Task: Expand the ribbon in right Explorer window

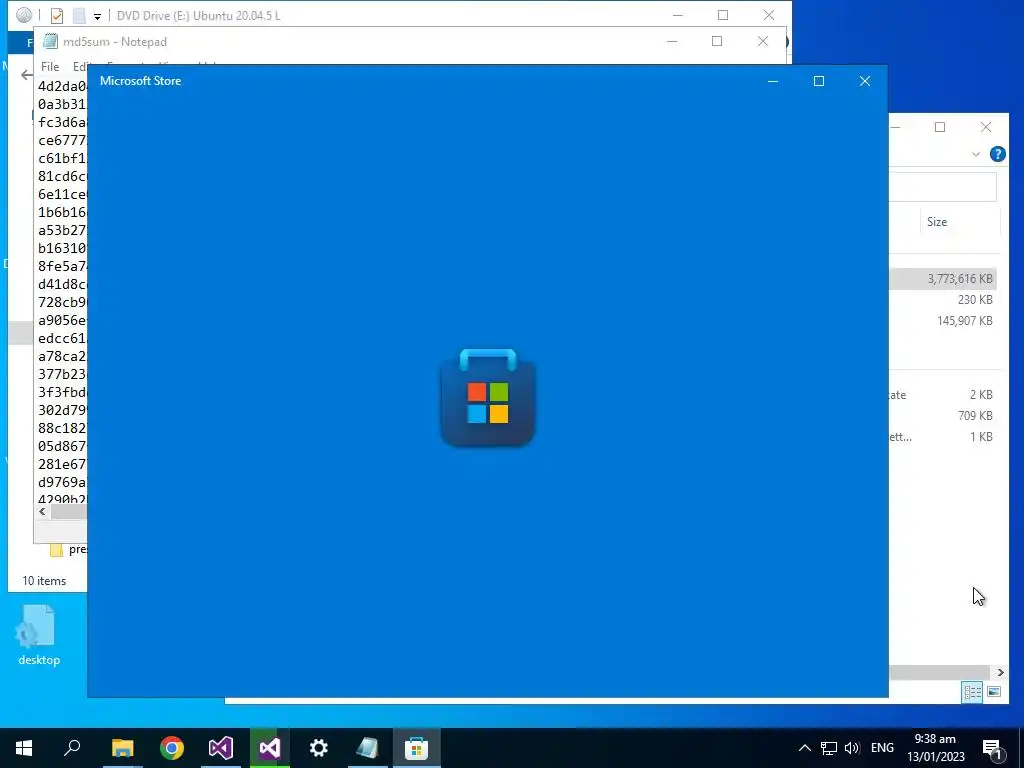Action: pyautogui.click(x=976, y=155)
